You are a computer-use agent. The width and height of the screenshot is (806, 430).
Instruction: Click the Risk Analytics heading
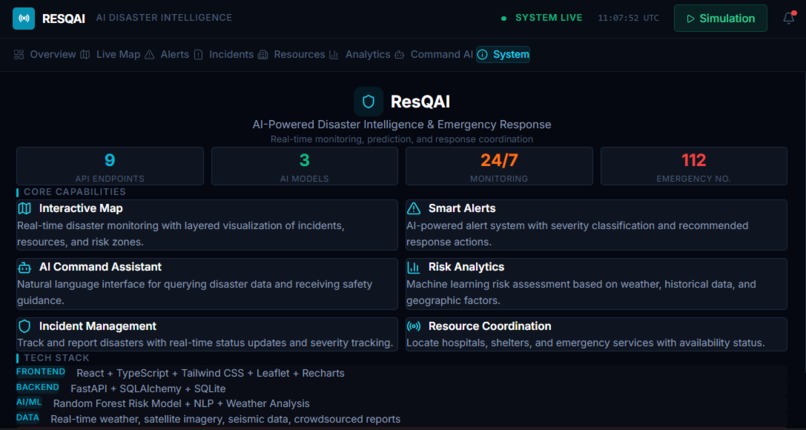tap(466, 267)
